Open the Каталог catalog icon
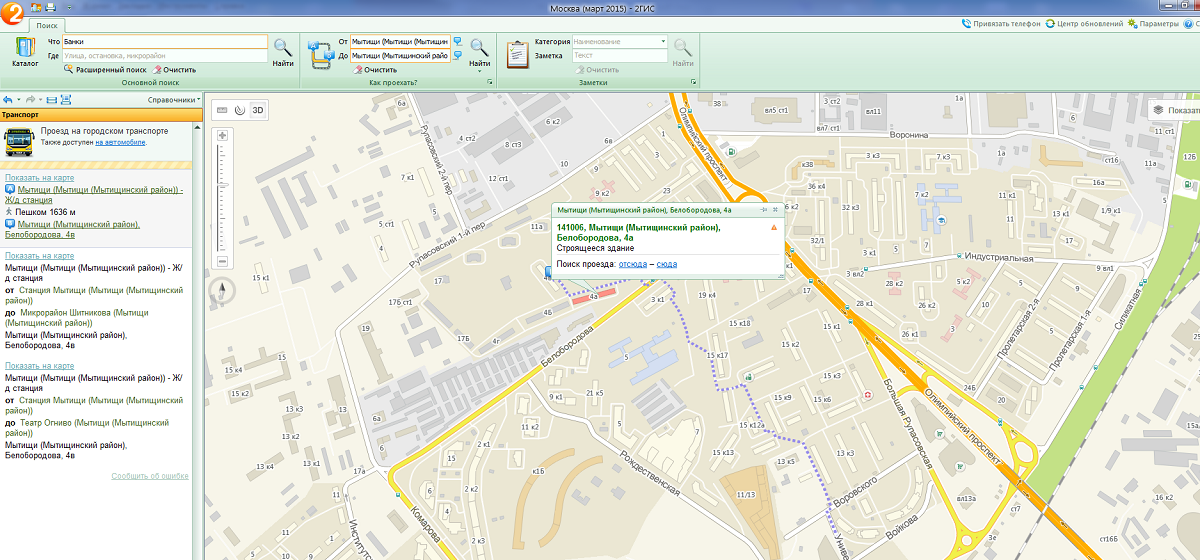 pyautogui.click(x=25, y=51)
